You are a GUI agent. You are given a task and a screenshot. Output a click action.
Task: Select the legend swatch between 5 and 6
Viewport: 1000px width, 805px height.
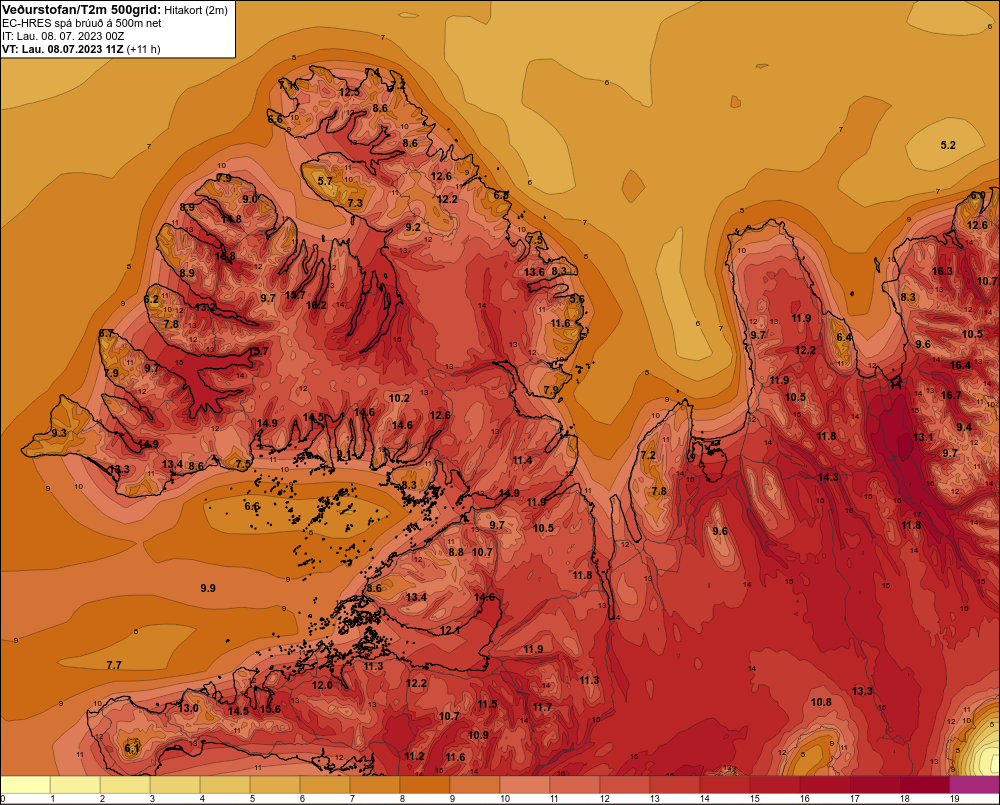pyautogui.click(x=275, y=785)
